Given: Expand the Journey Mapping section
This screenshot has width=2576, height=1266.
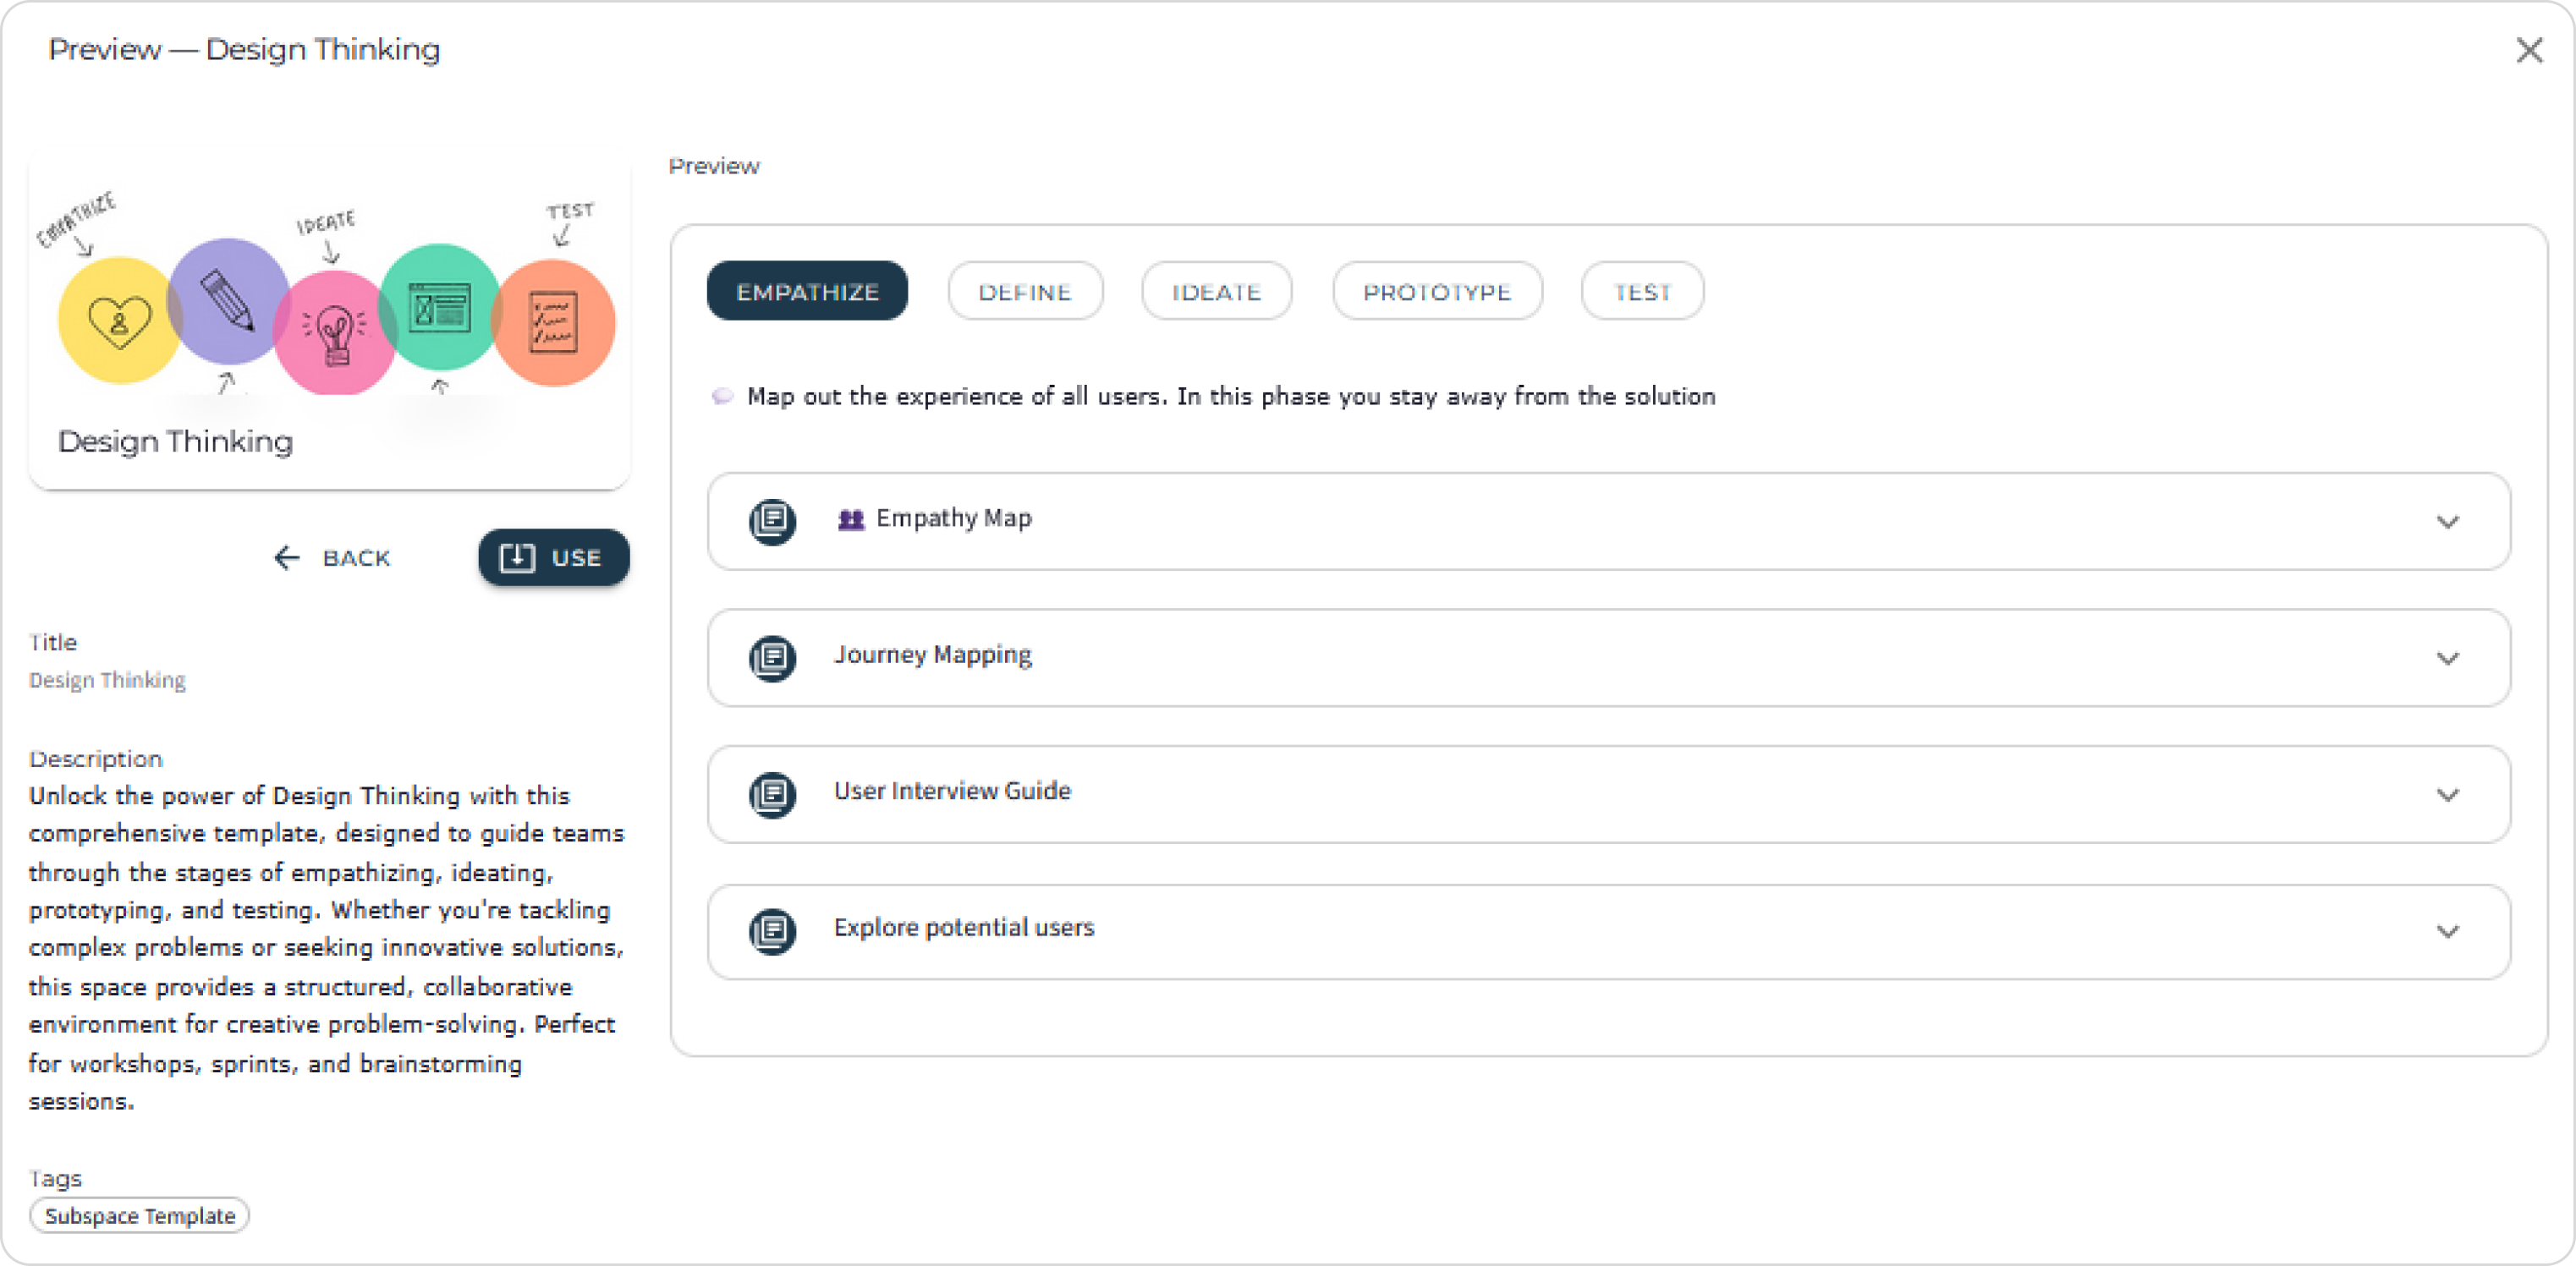Looking at the screenshot, I should [x=2449, y=658].
